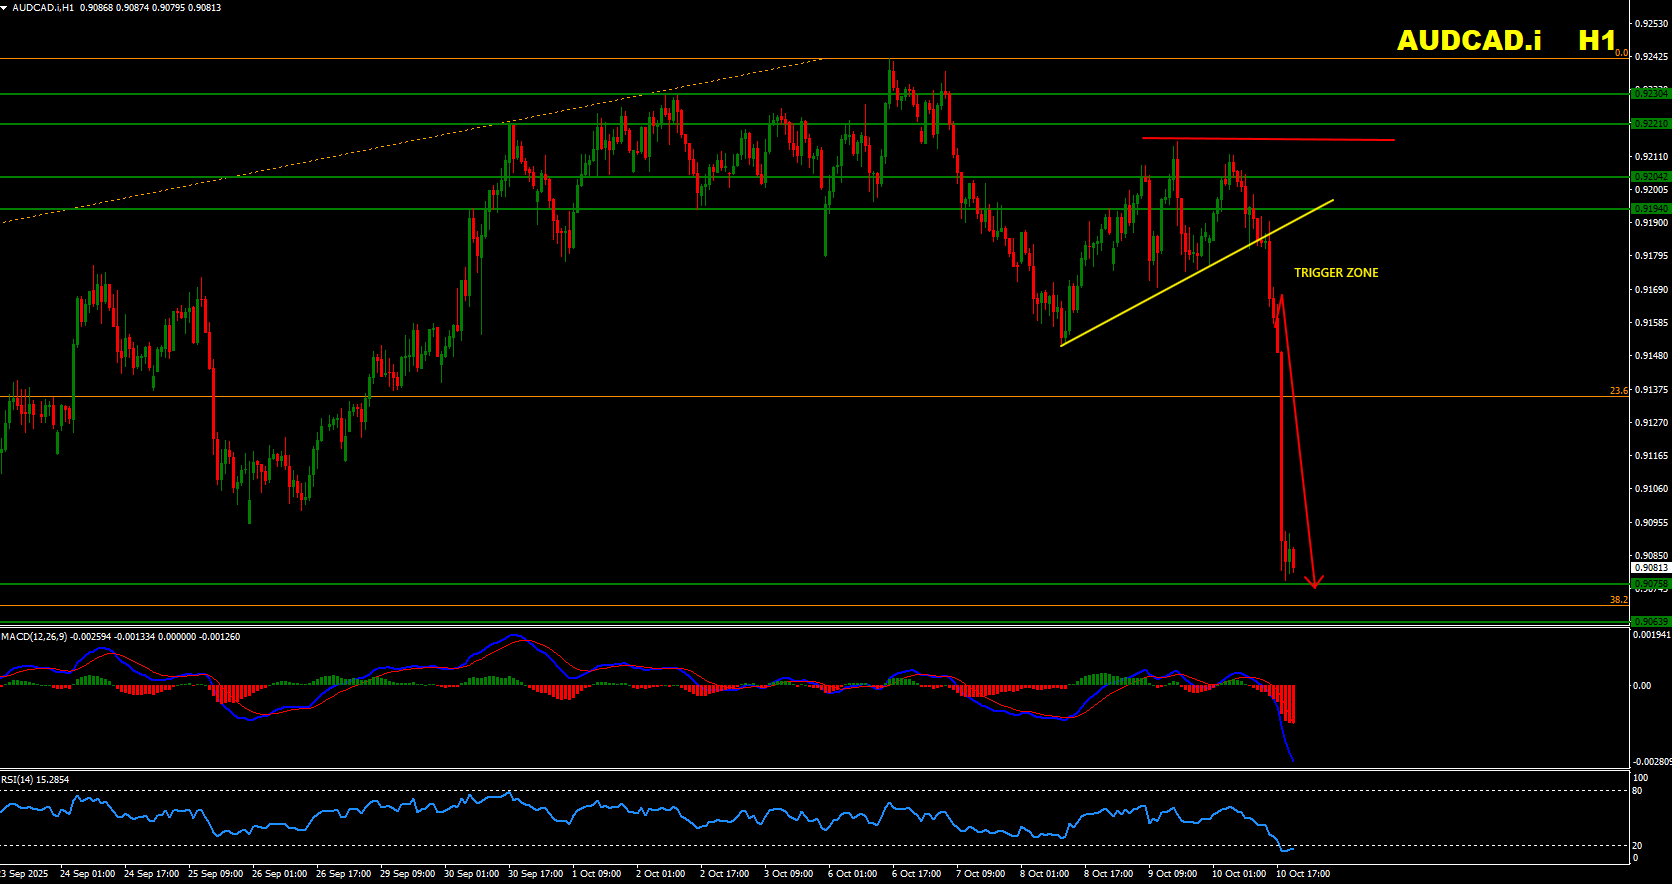Click the chart menu triangle beside AUDCAD.i,H1
This screenshot has width=1672, height=884.
(5, 7)
